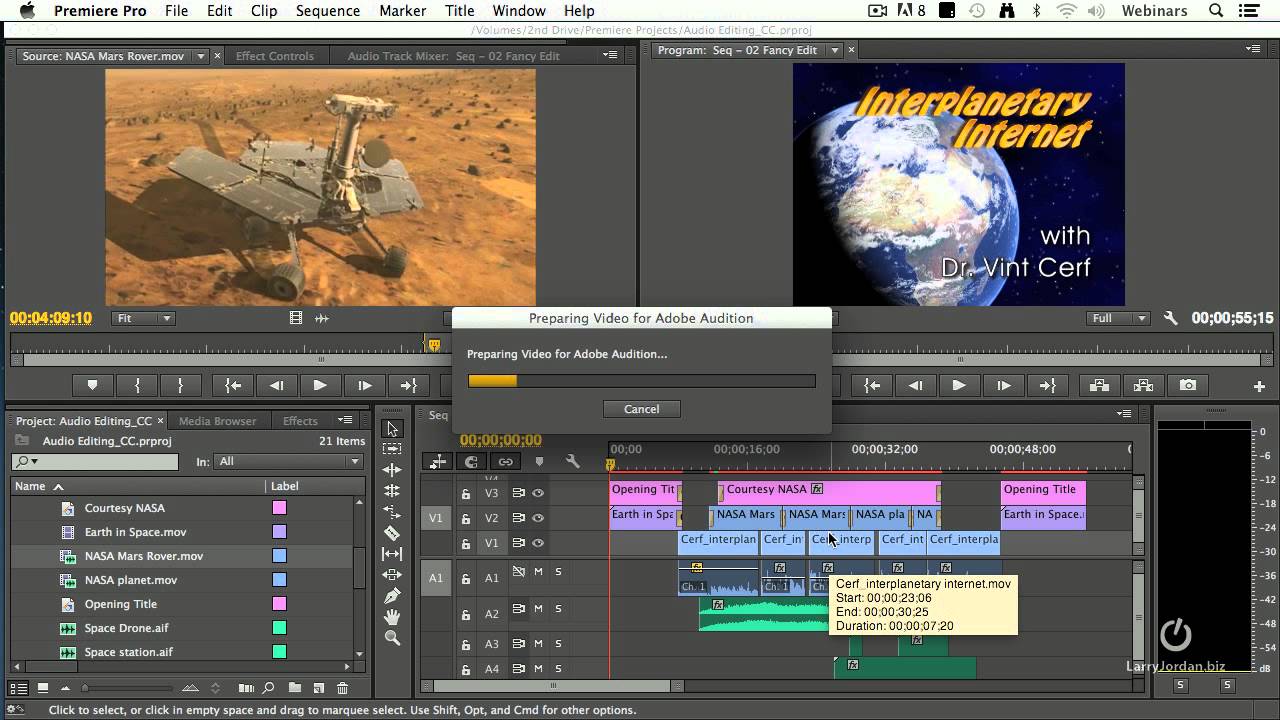The image size is (1280, 720).
Task: Click the New Bin folder icon
Action: point(295,688)
